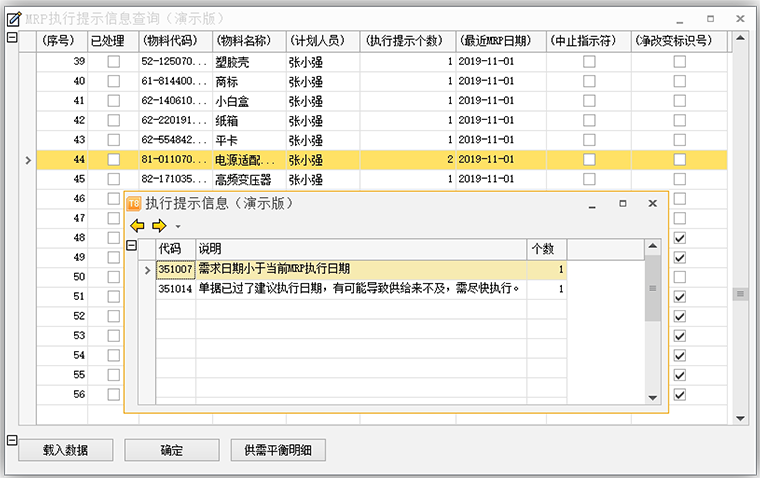Check 已处理 box for row 41
This screenshot has height=478, width=760.
coord(113,101)
